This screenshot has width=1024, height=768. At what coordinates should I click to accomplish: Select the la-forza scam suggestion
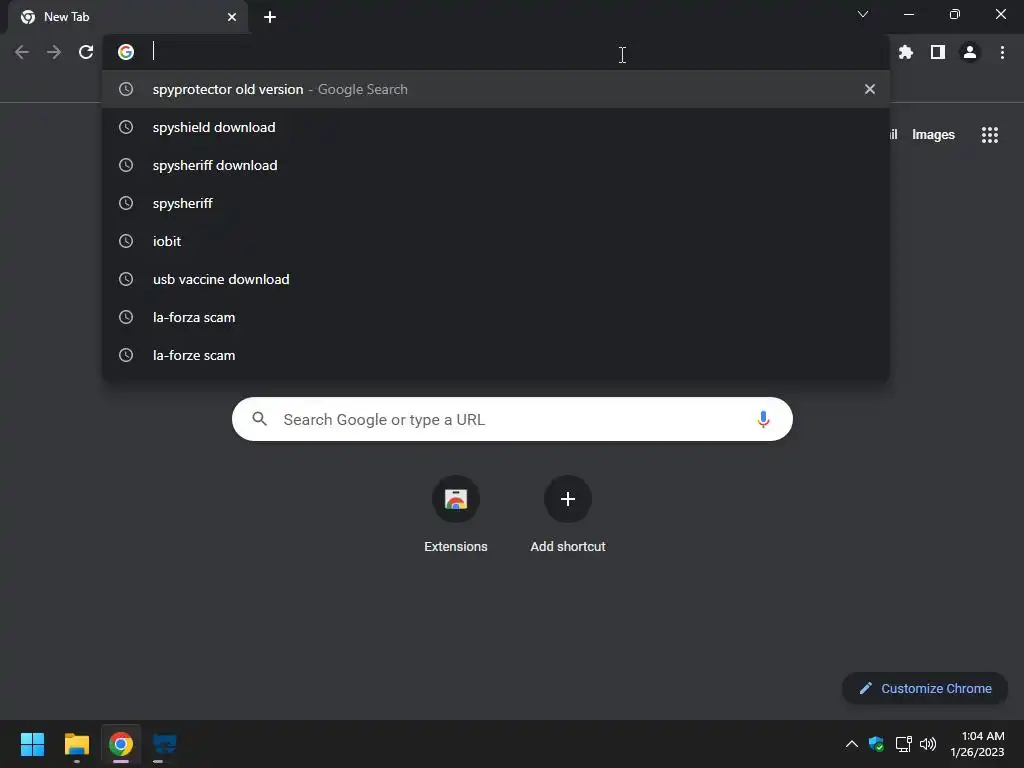tap(496, 317)
